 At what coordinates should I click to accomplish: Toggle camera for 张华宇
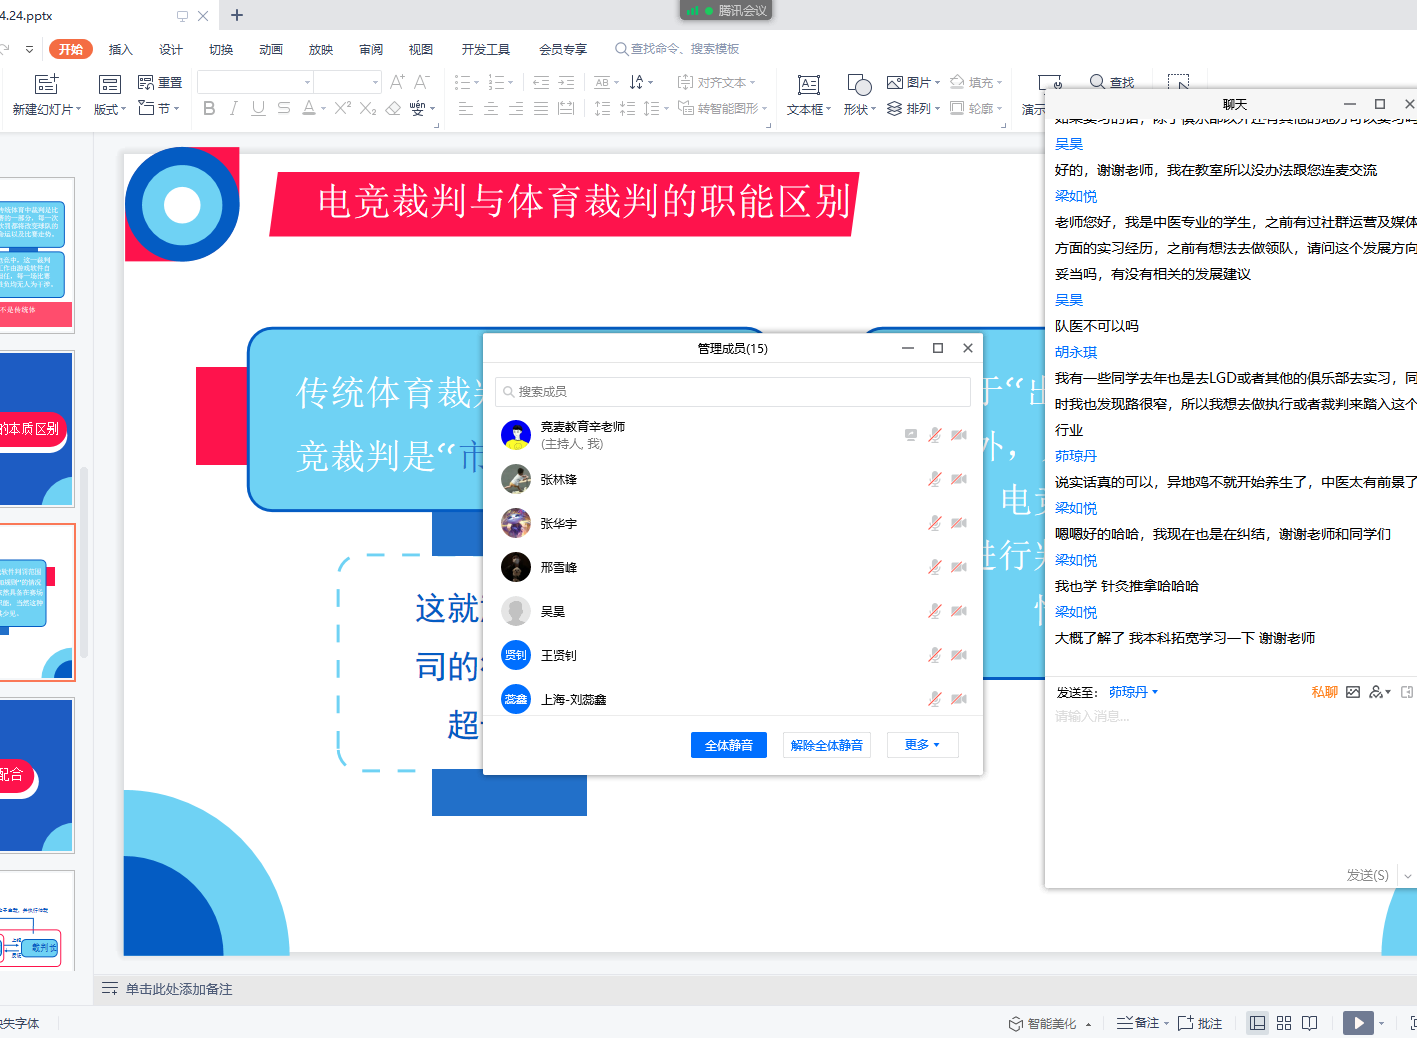[959, 524]
